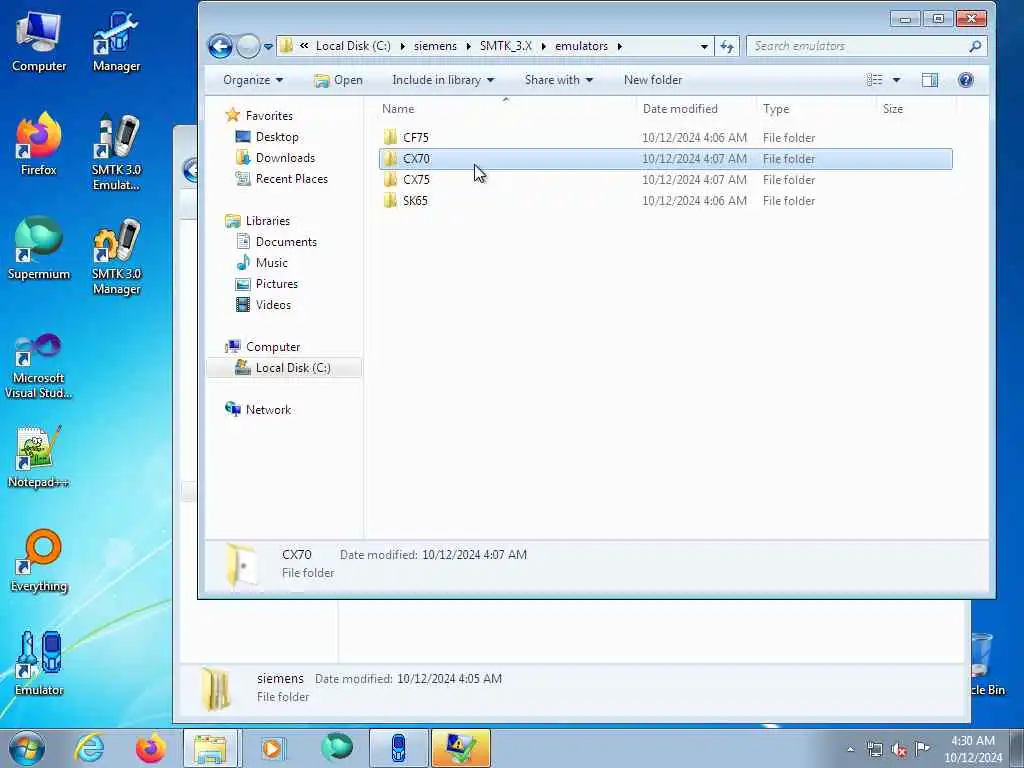Image resolution: width=1024 pixels, height=768 pixels.
Task: Switch to Windows Explorer taskbar button
Action: click(x=212, y=748)
